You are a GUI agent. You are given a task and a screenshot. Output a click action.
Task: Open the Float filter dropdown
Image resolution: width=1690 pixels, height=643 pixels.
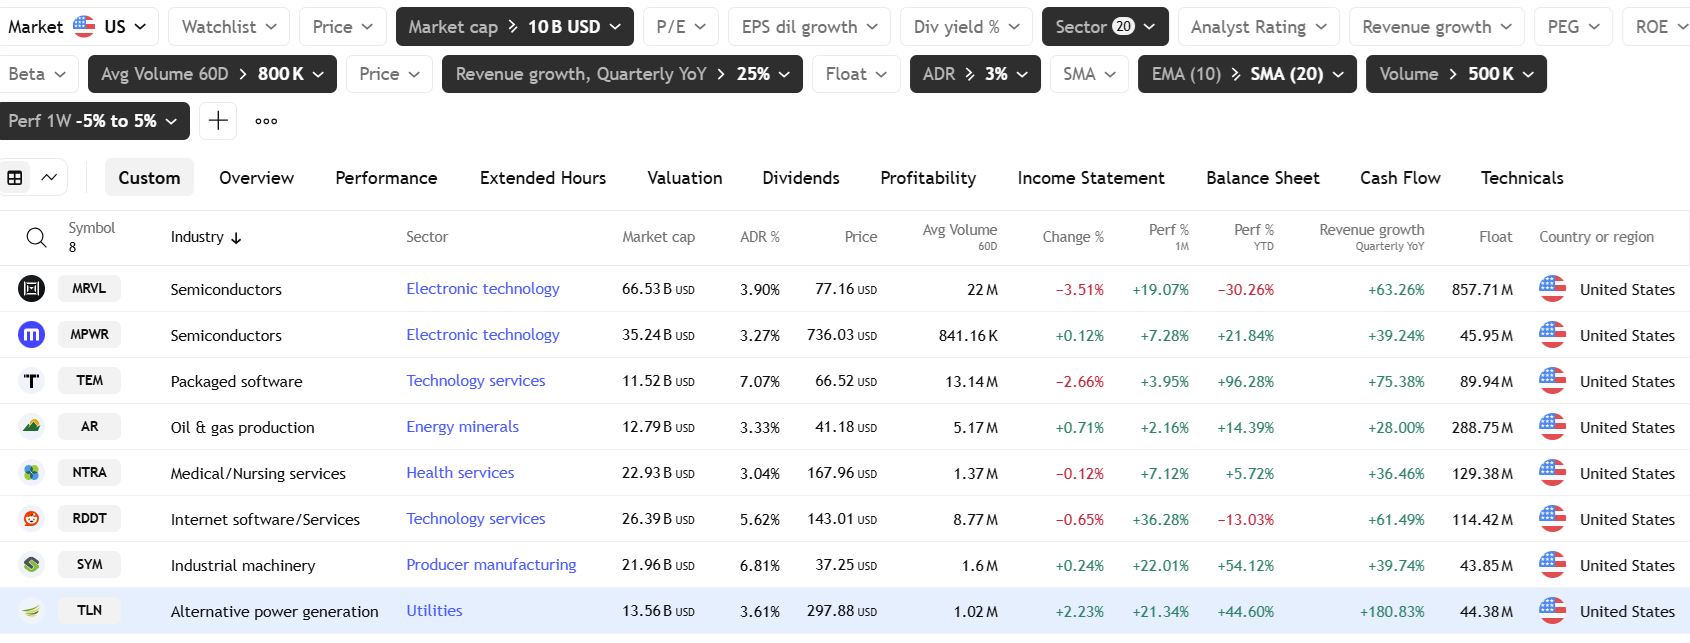[x=856, y=74]
